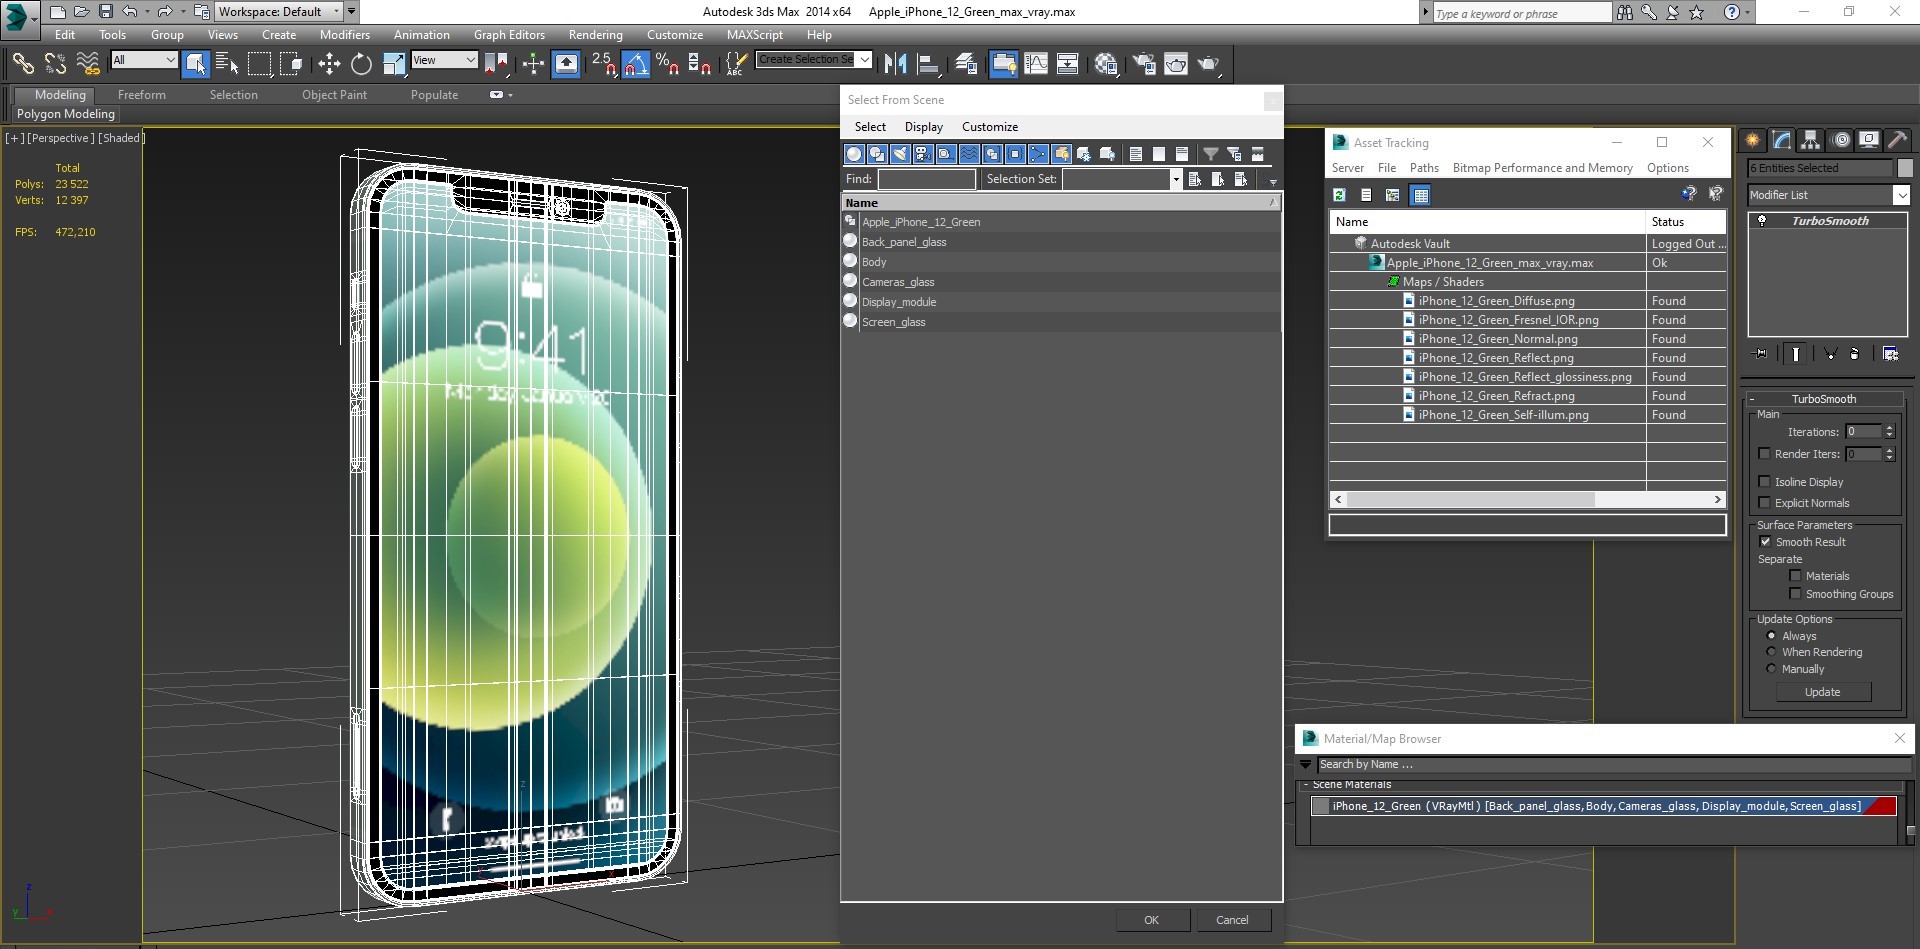
Task: Choose the Select and Uniform Scale tool
Action: click(x=394, y=64)
